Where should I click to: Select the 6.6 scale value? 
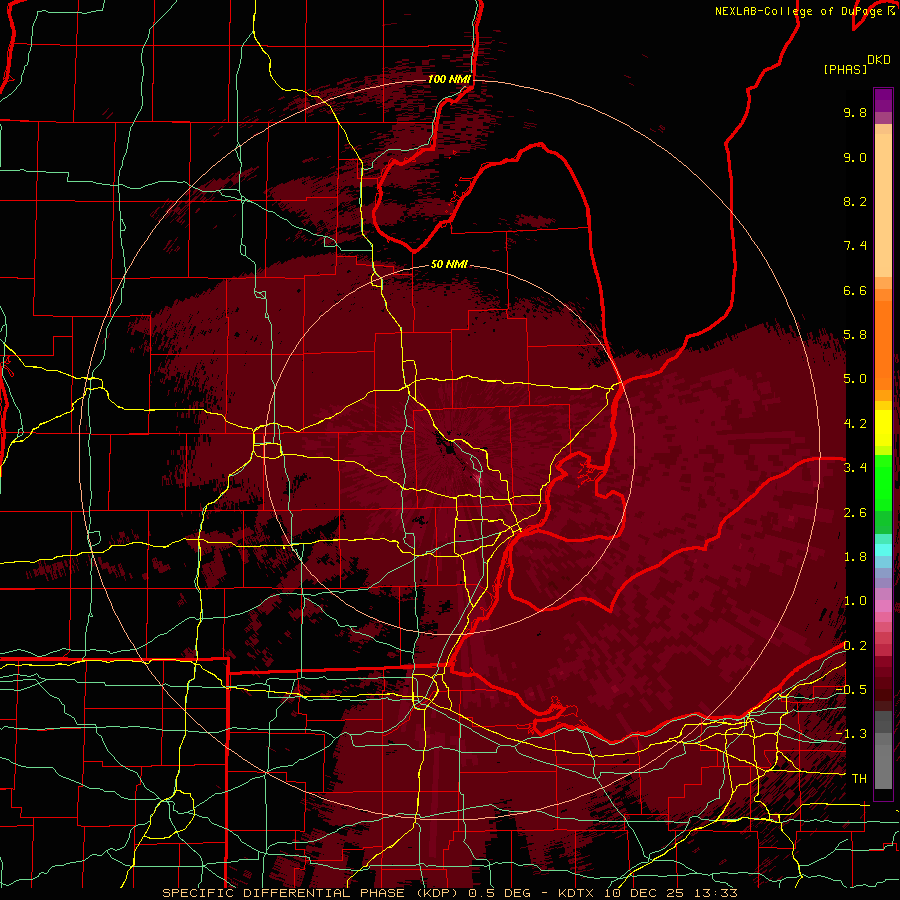(855, 290)
